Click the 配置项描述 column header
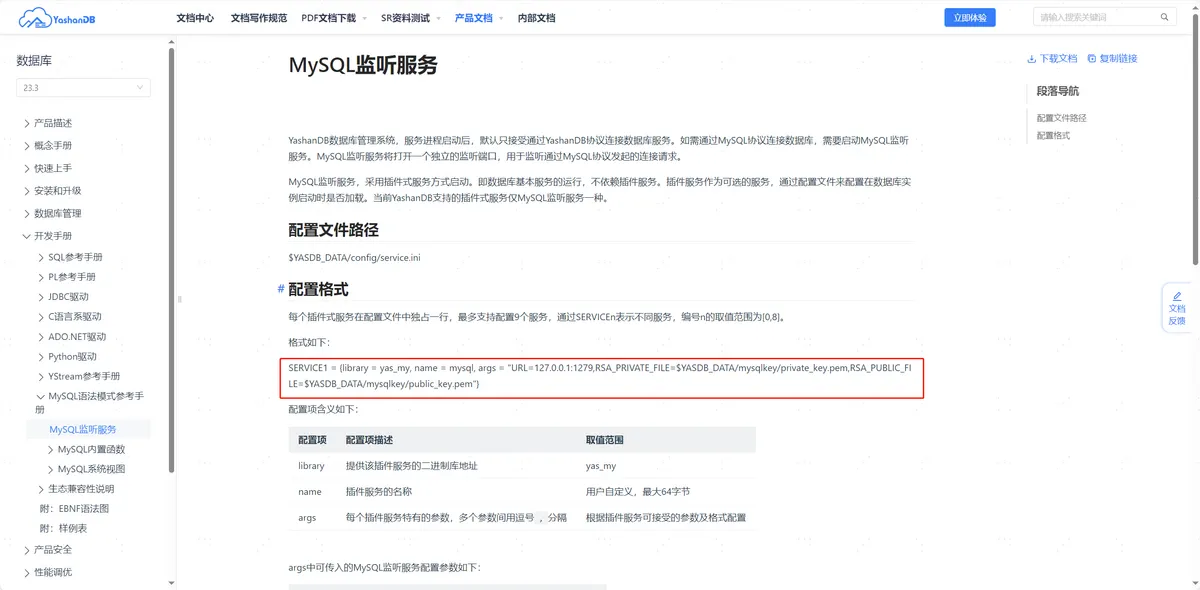The height and width of the screenshot is (590, 1200). click(x=369, y=440)
